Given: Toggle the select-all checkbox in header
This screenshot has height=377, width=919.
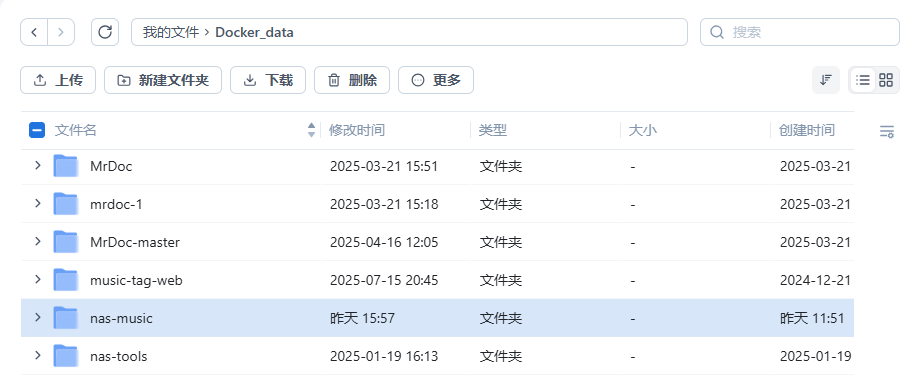Looking at the screenshot, I should (x=37, y=130).
